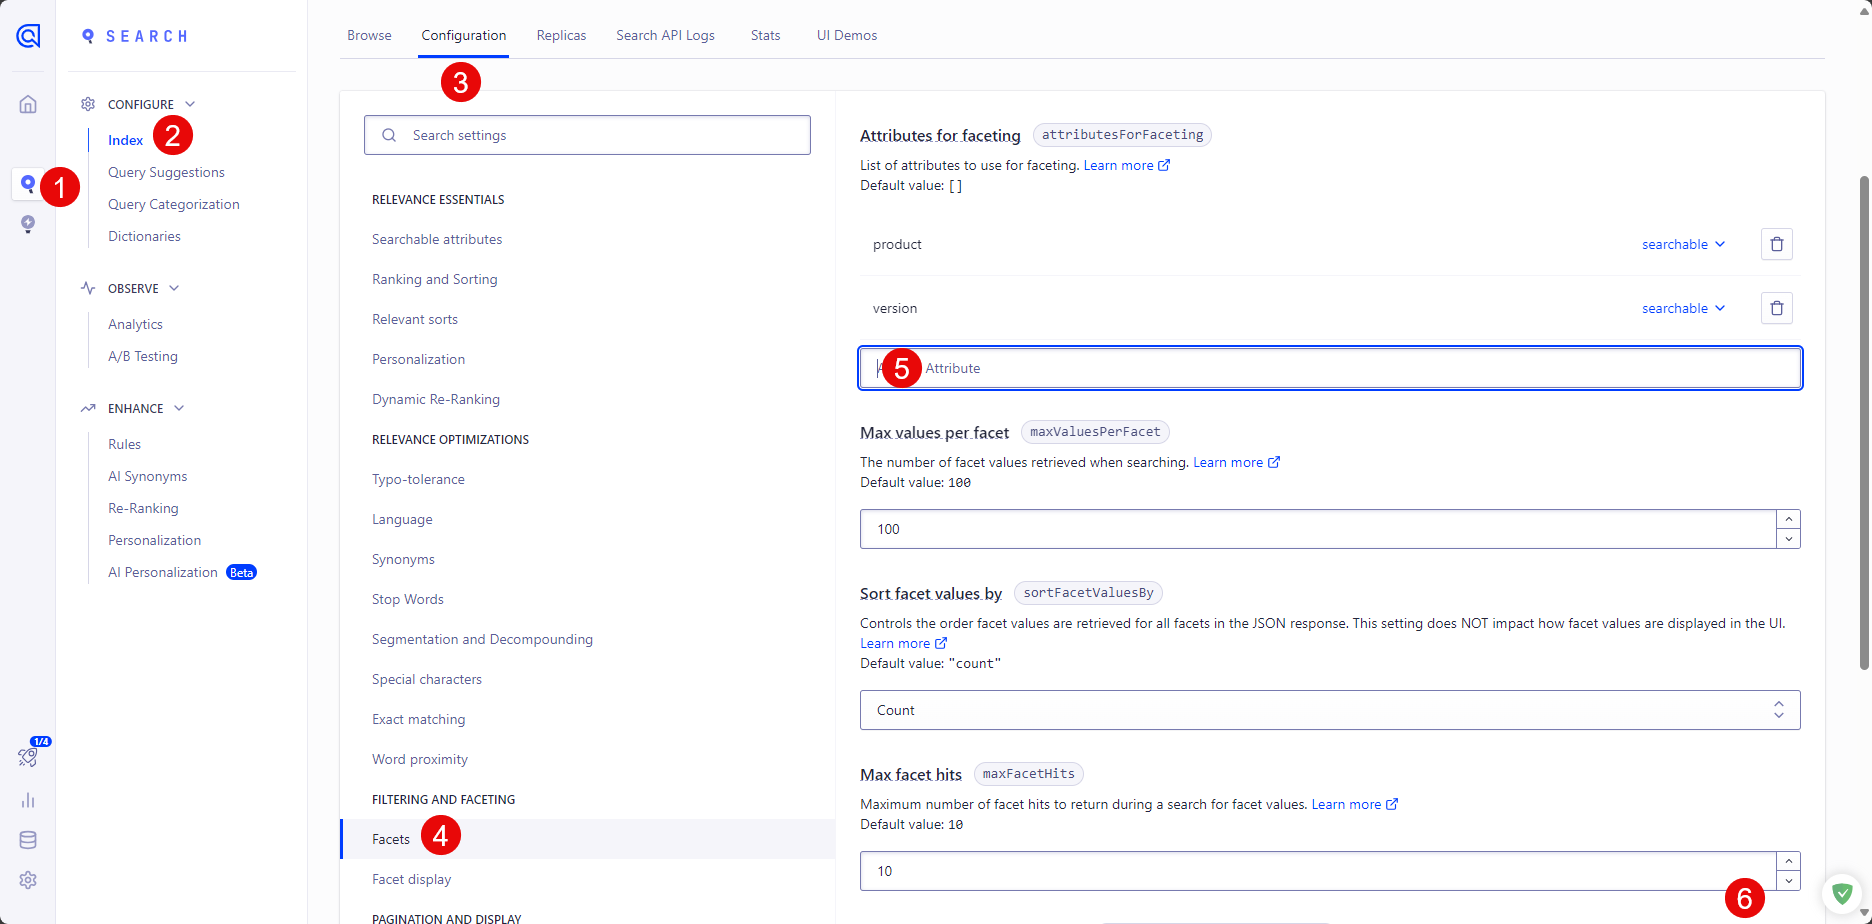The height and width of the screenshot is (924, 1872).
Task: Open searchable dropdown for version
Action: coord(1683,308)
